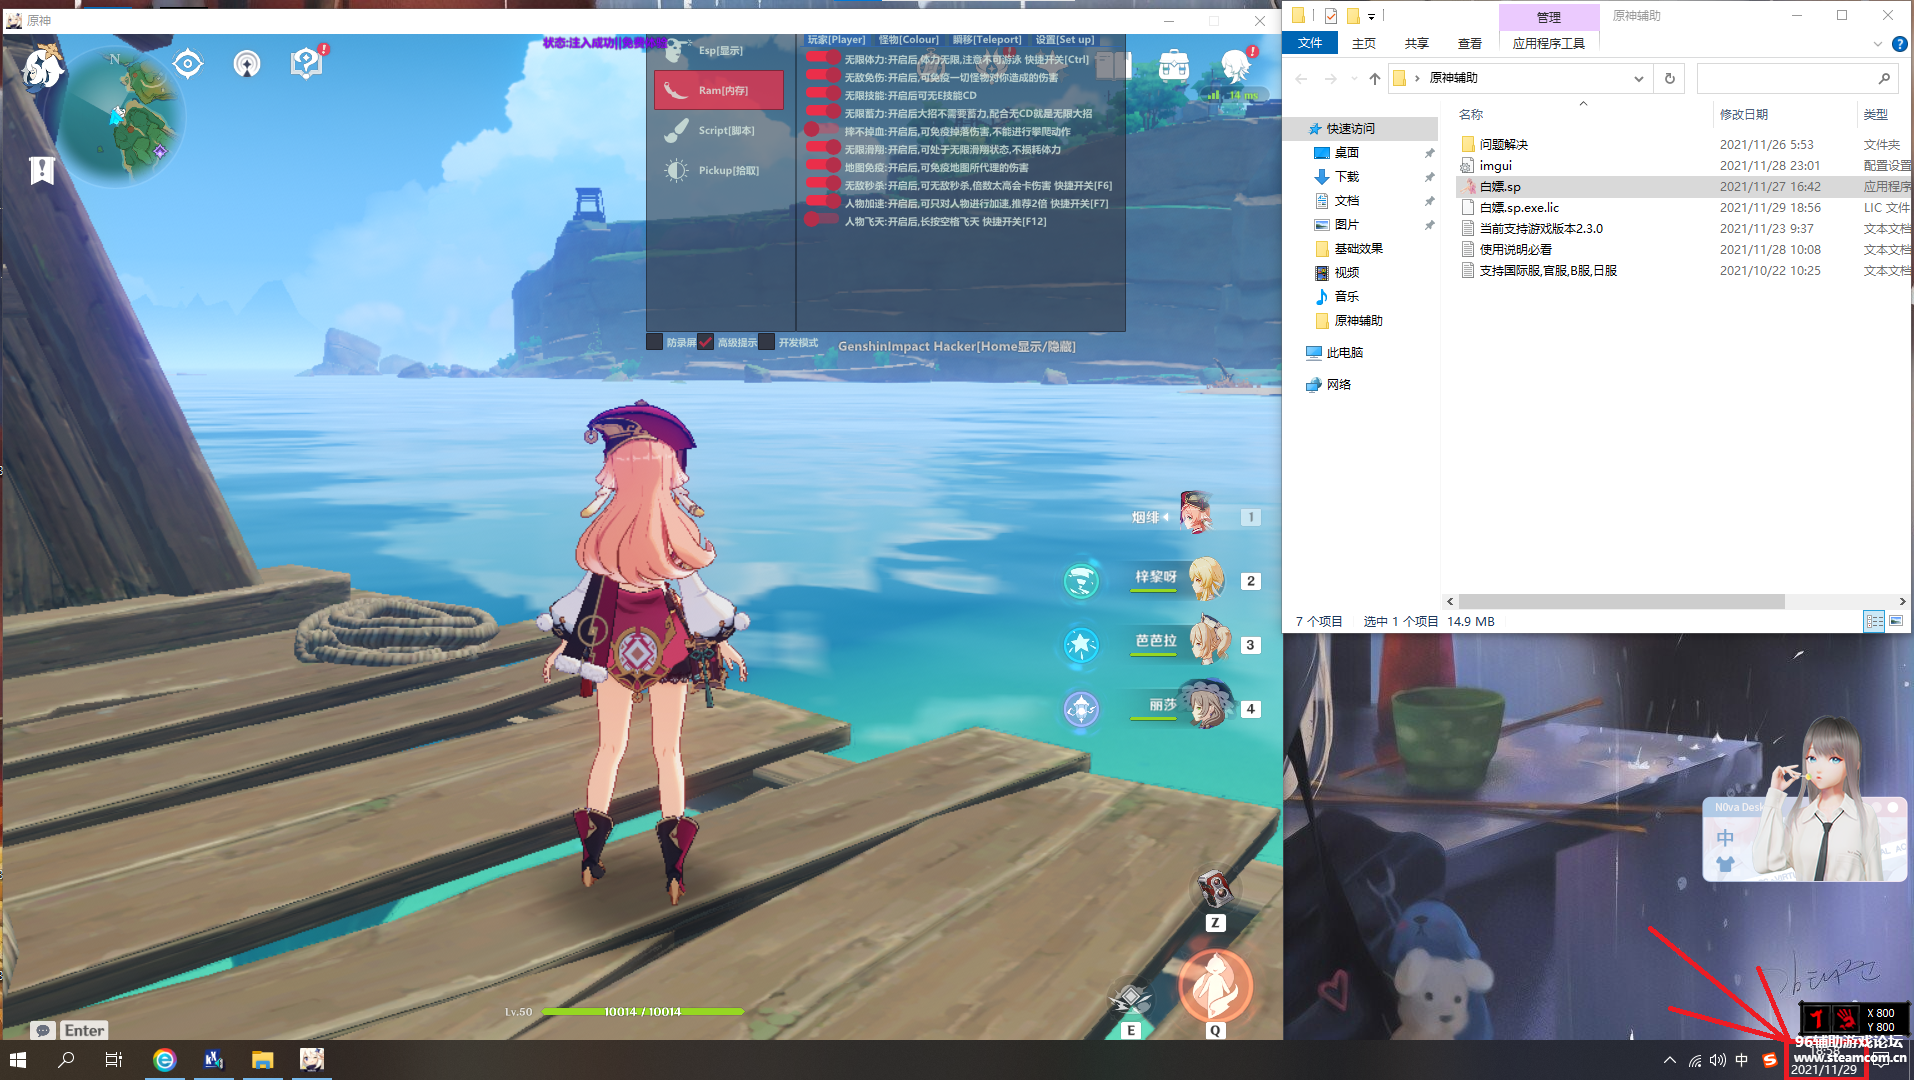Show hidden system tray icons
This screenshot has height=1080, width=1914.
click(x=1669, y=1060)
